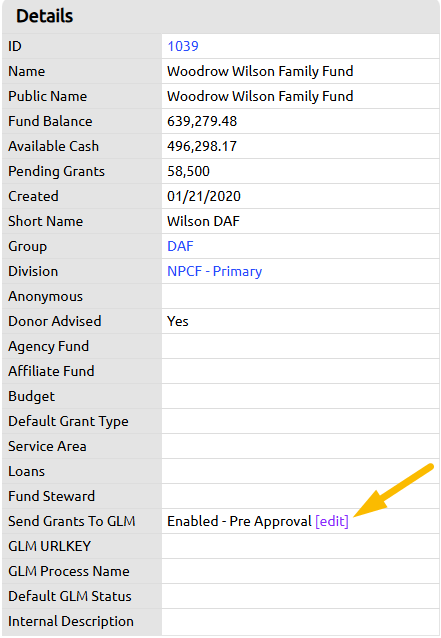Select the Pending Grants value 58,500
The image size is (441, 638).
click(188, 171)
